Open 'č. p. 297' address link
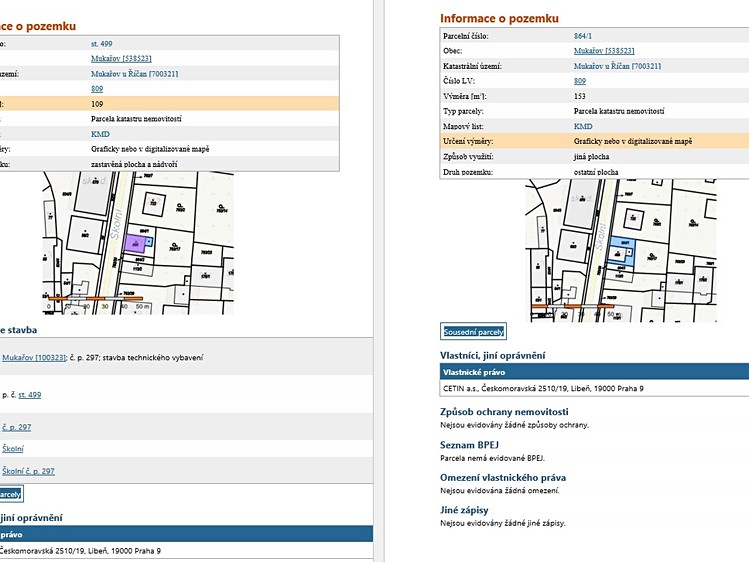This screenshot has height=562, width=749. (x=16, y=427)
